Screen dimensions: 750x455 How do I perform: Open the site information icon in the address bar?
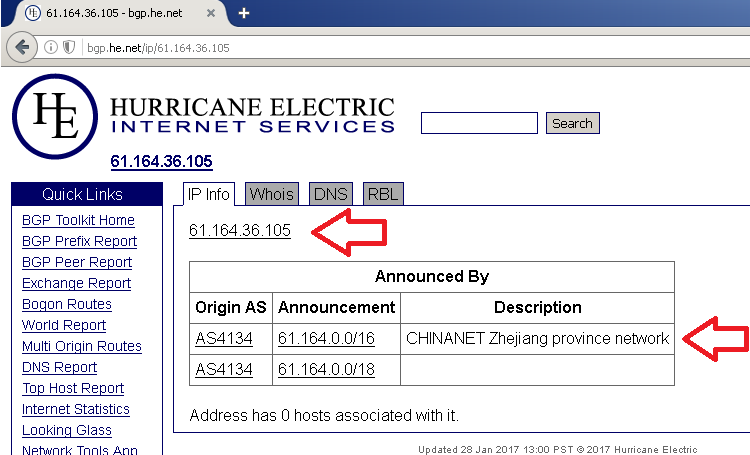click(x=51, y=47)
